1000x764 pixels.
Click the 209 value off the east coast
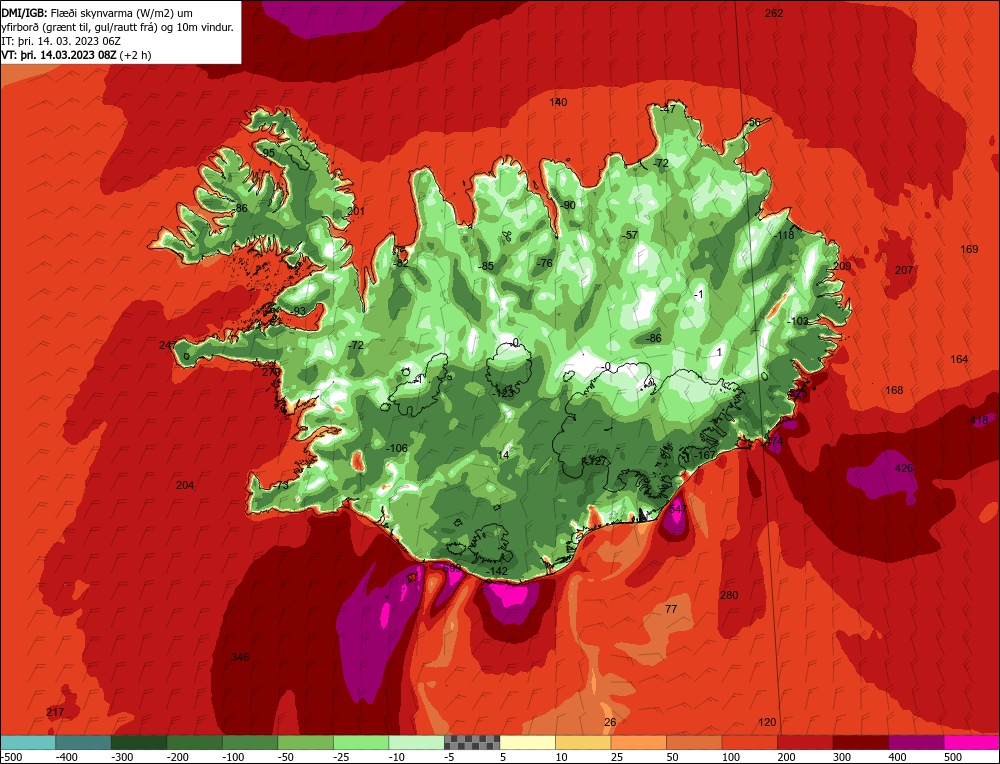[842, 266]
